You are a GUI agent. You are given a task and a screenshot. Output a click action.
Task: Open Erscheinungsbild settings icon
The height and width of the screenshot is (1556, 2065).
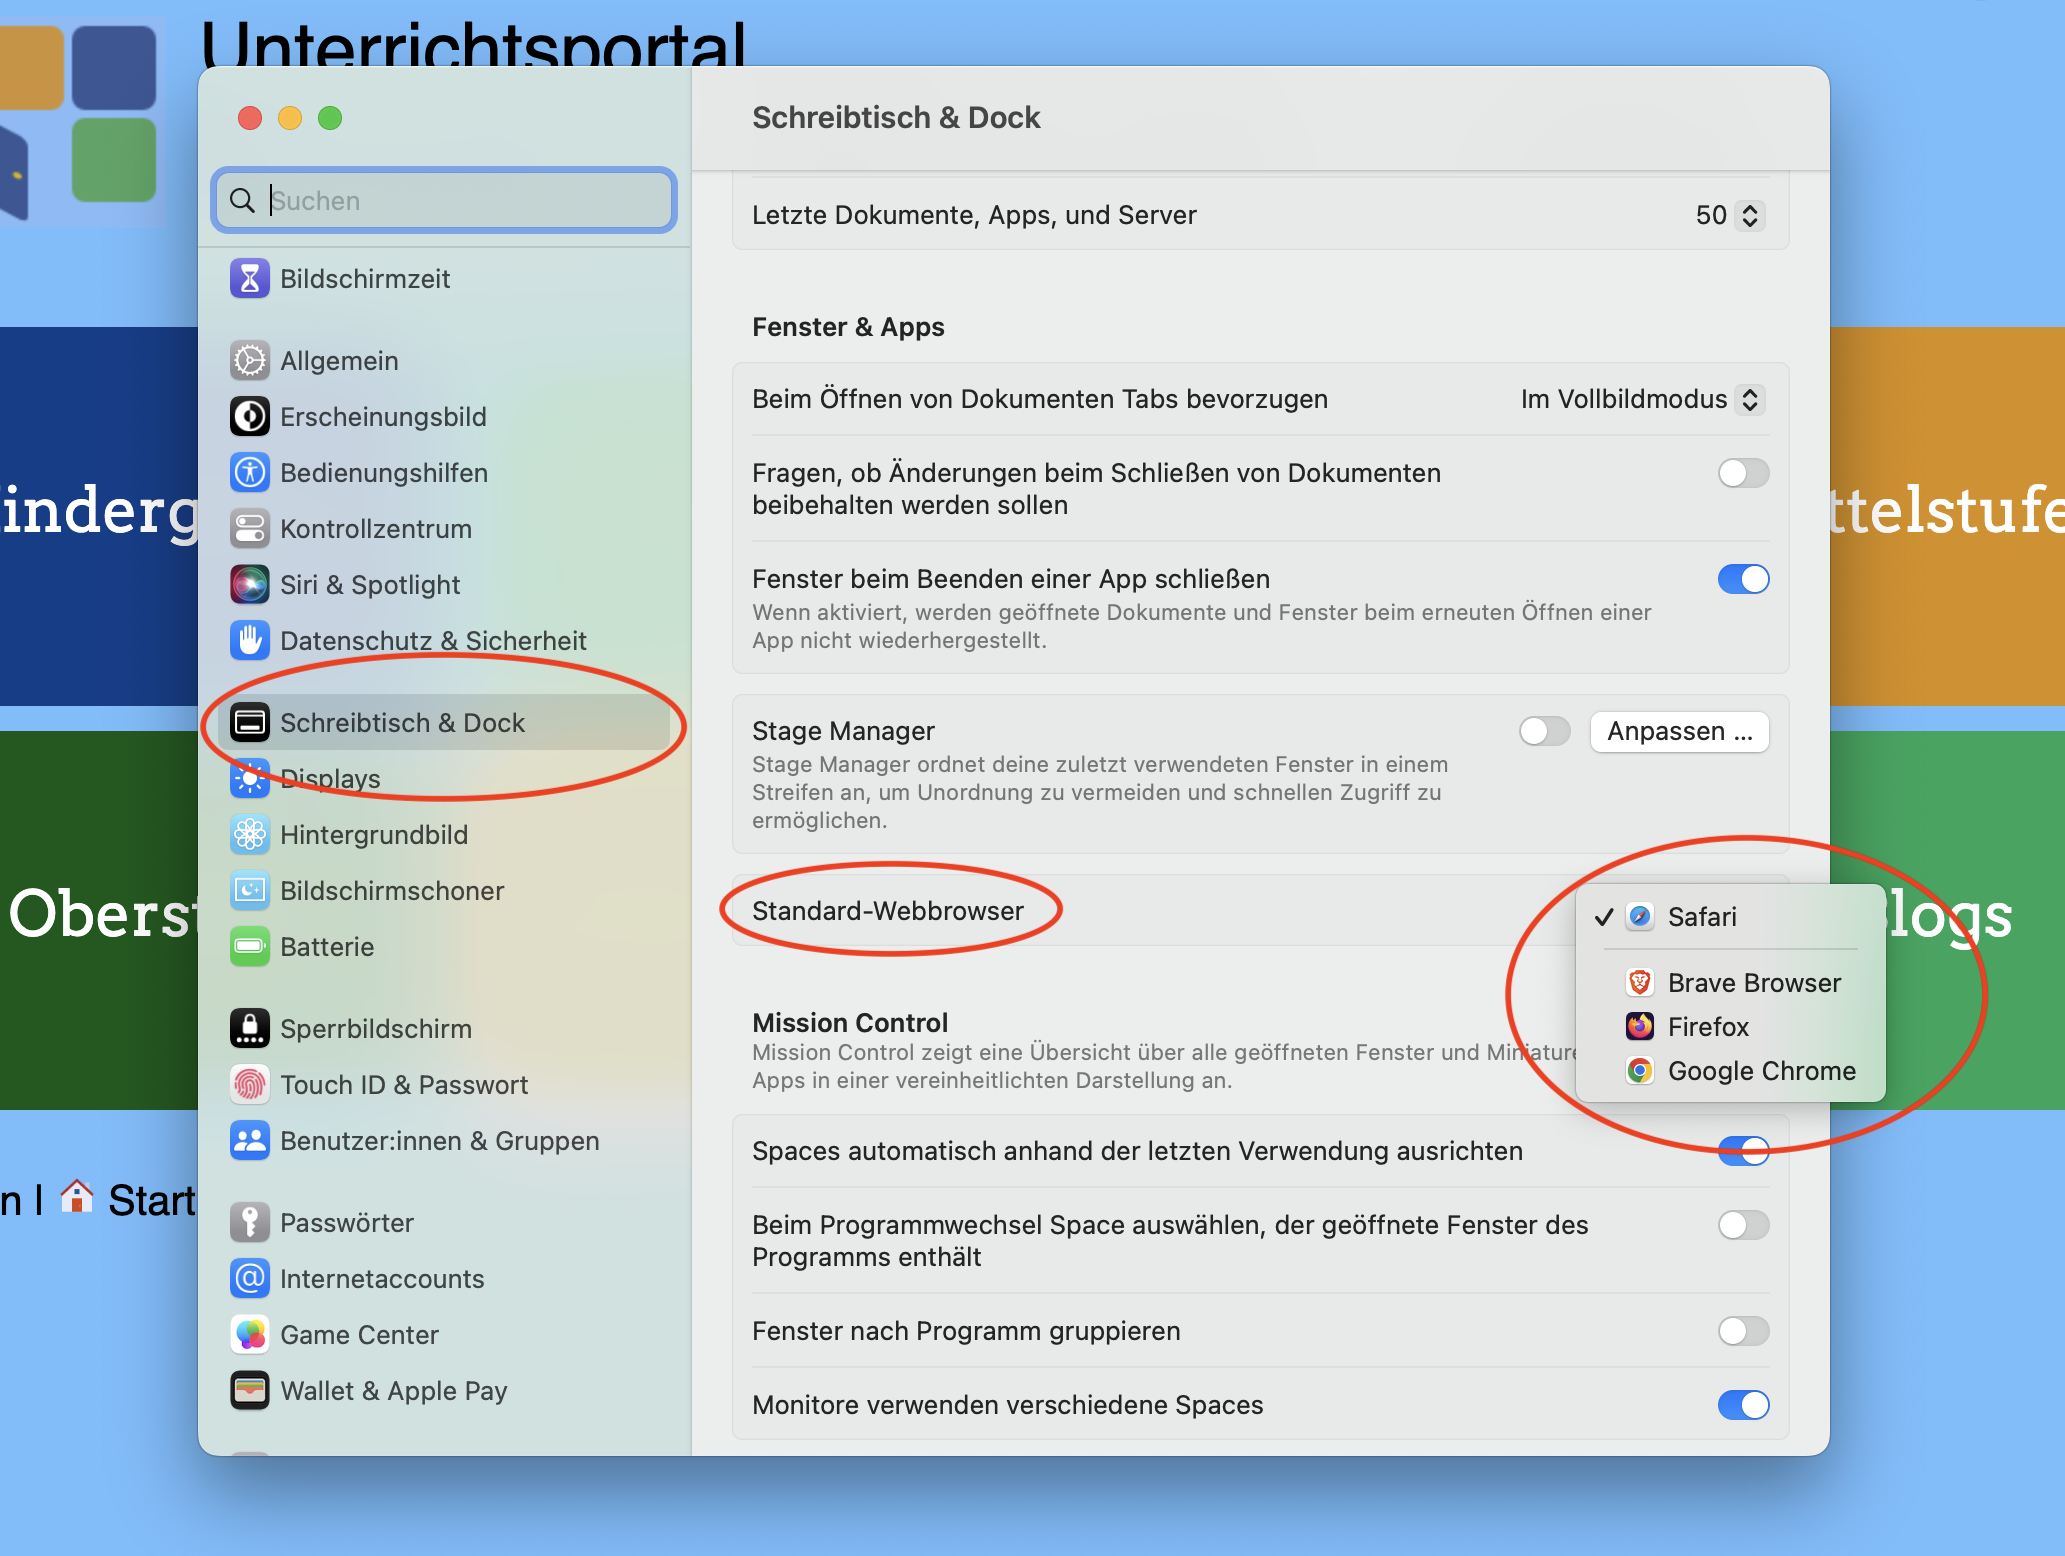[249, 417]
